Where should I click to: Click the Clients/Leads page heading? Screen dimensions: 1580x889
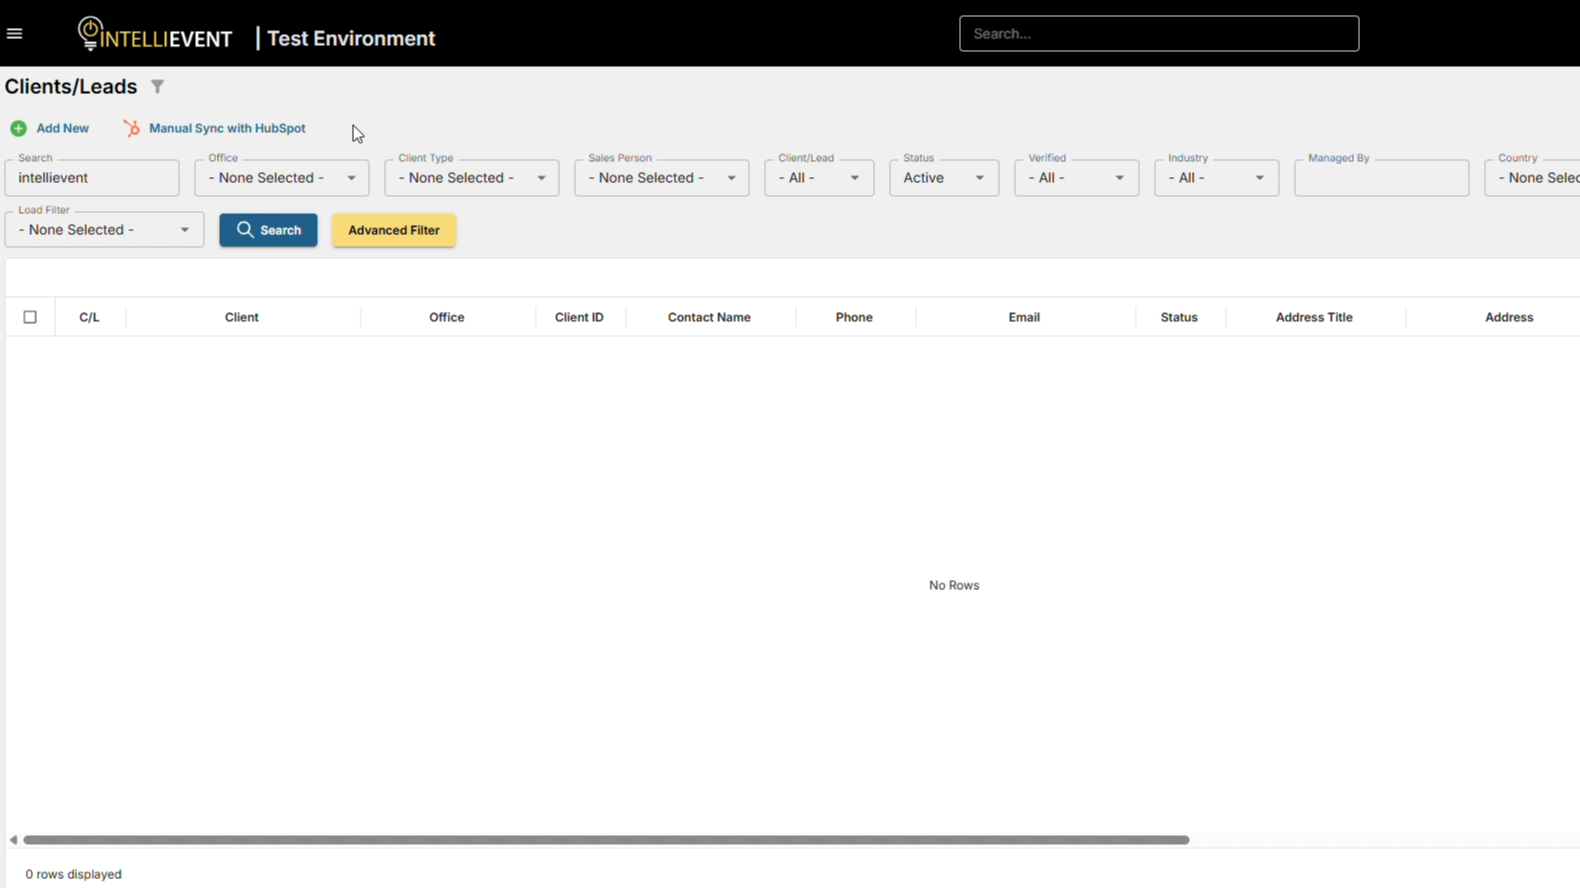pyautogui.click(x=71, y=87)
